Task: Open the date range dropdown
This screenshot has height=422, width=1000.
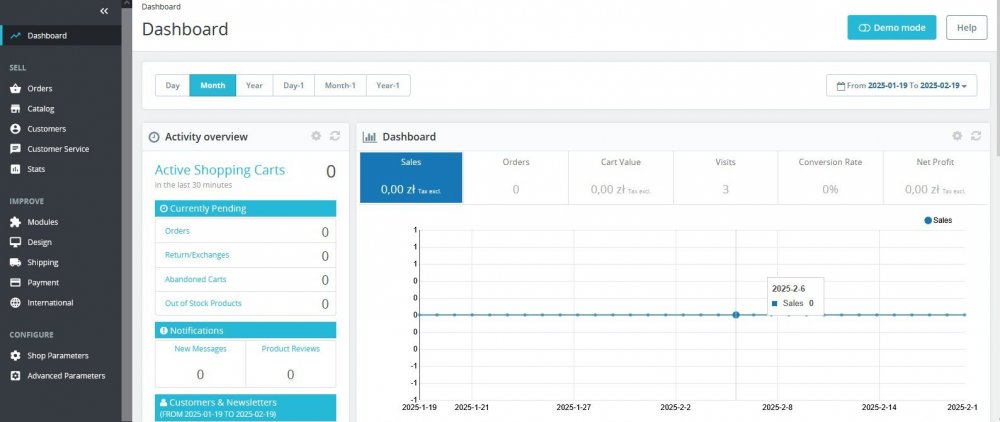Action: coord(901,85)
